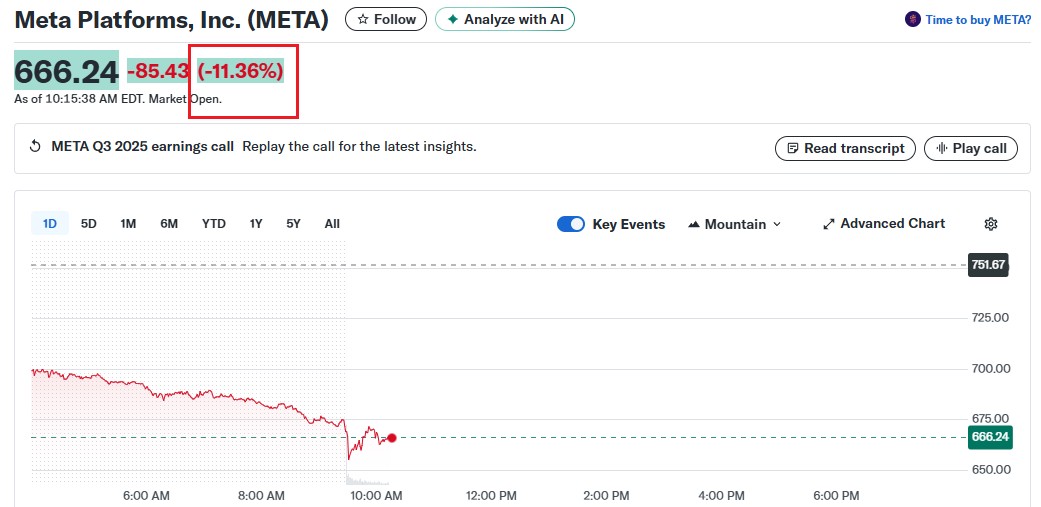This screenshot has width=1041, height=507.
Task: Toggle the Key Events switch
Action: (570, 224)
